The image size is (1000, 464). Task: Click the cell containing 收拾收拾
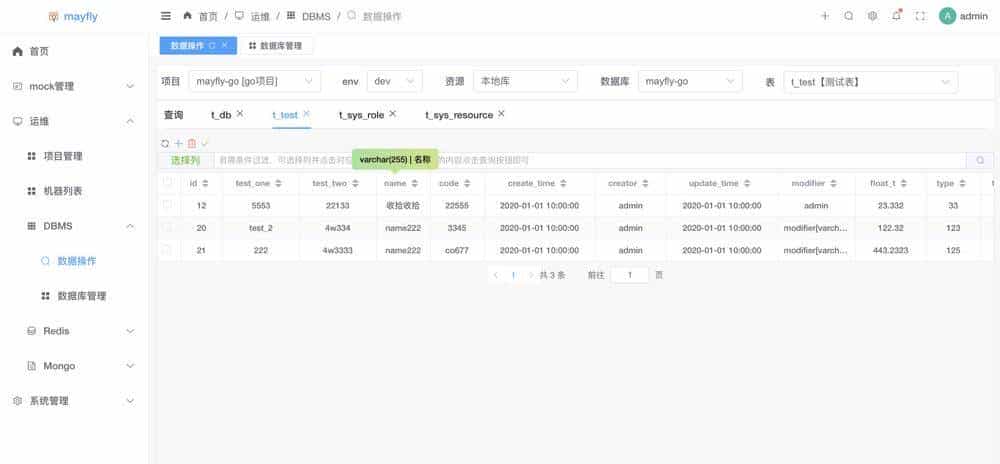click(x=403, y=206)
